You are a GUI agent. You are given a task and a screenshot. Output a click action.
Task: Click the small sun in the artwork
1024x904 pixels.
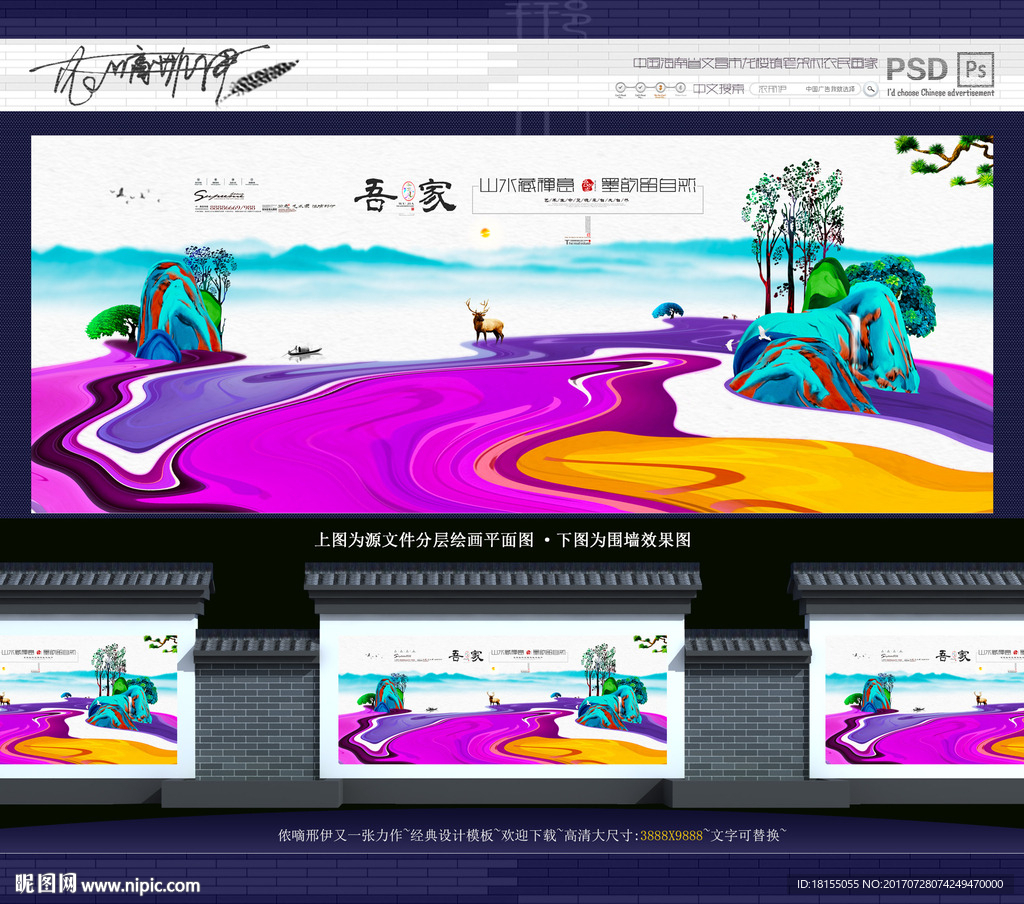[x=486, y=233]
